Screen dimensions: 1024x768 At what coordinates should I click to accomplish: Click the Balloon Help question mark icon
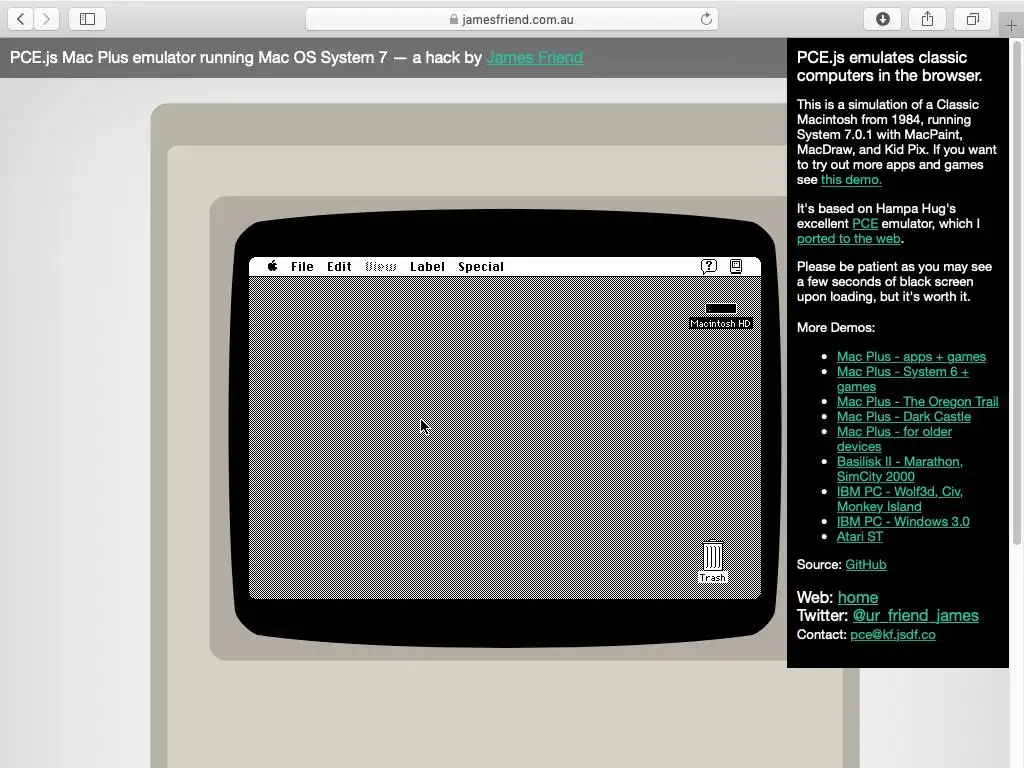click(709, 266)
